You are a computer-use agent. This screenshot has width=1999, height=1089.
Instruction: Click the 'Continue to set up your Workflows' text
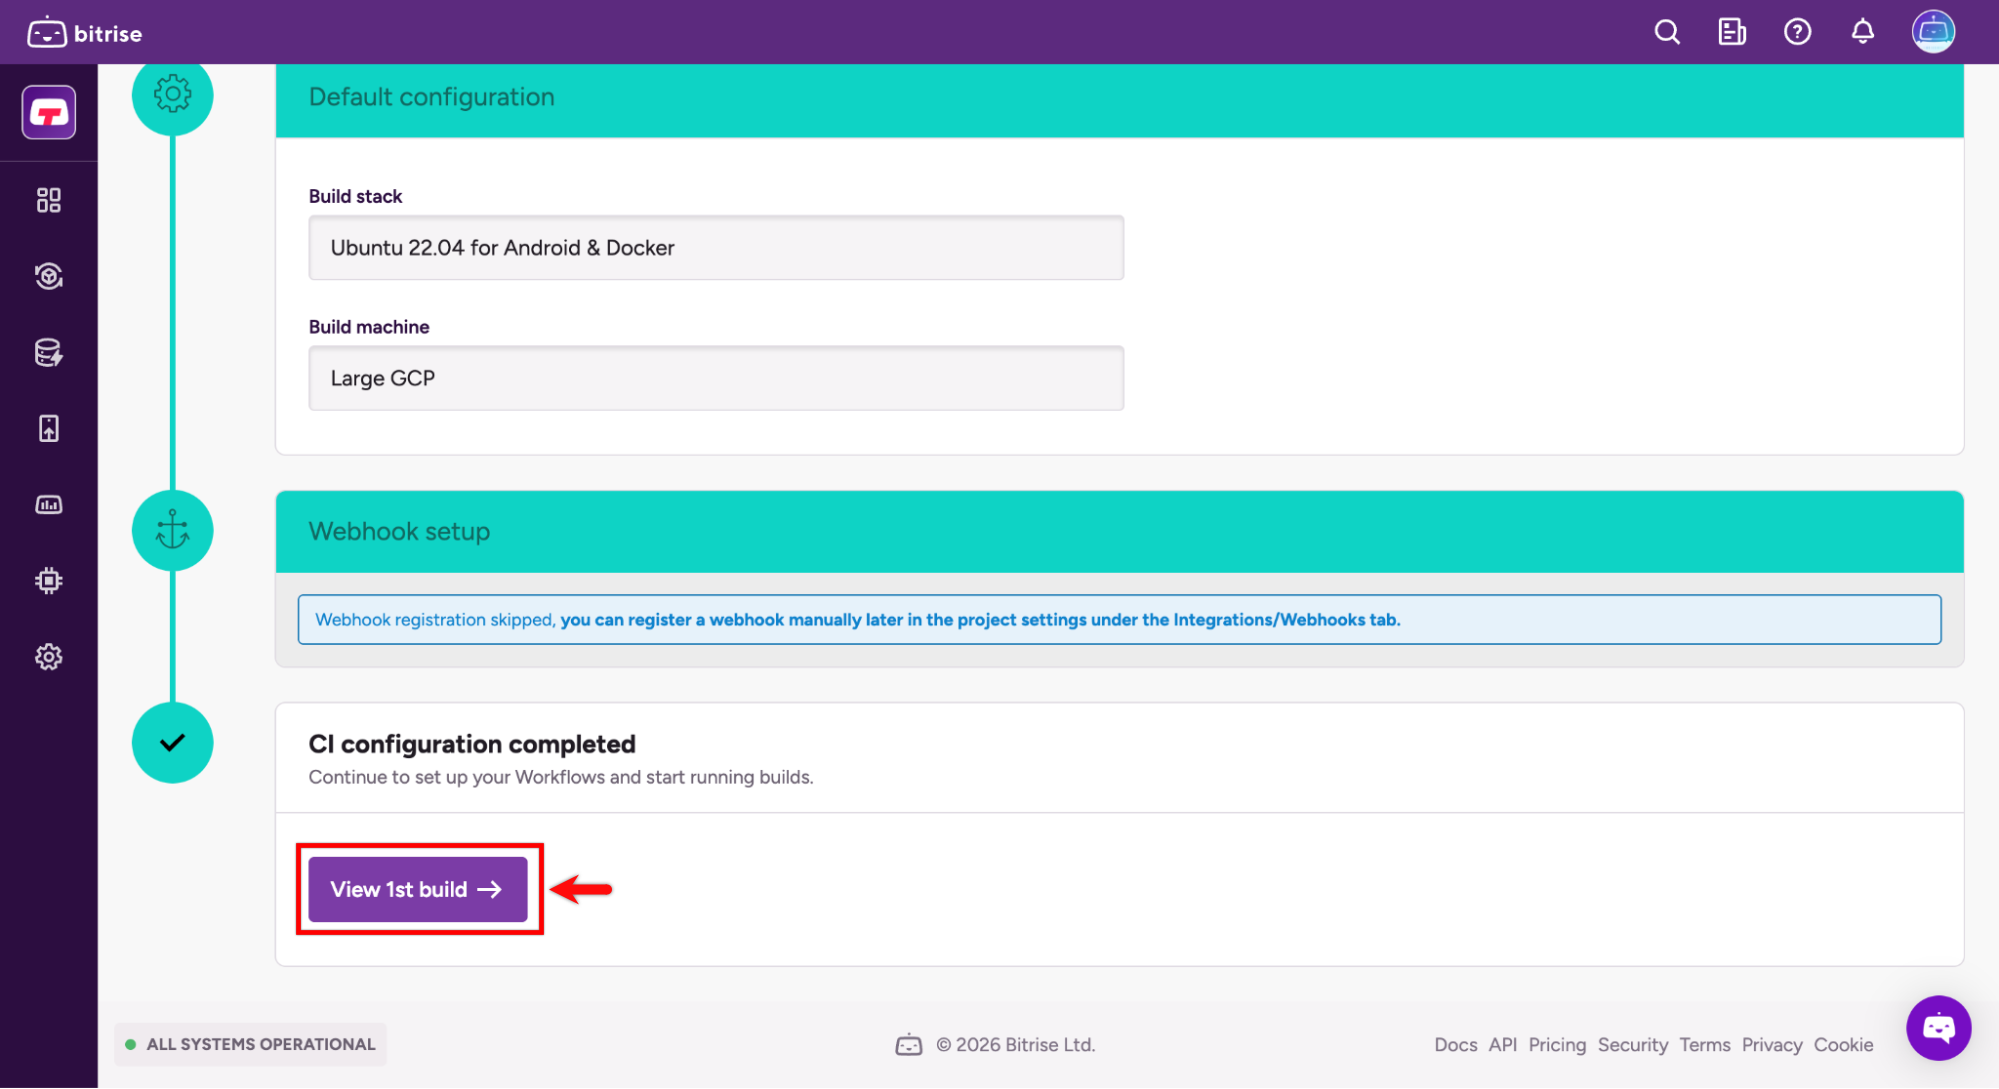tap(560, 777)
